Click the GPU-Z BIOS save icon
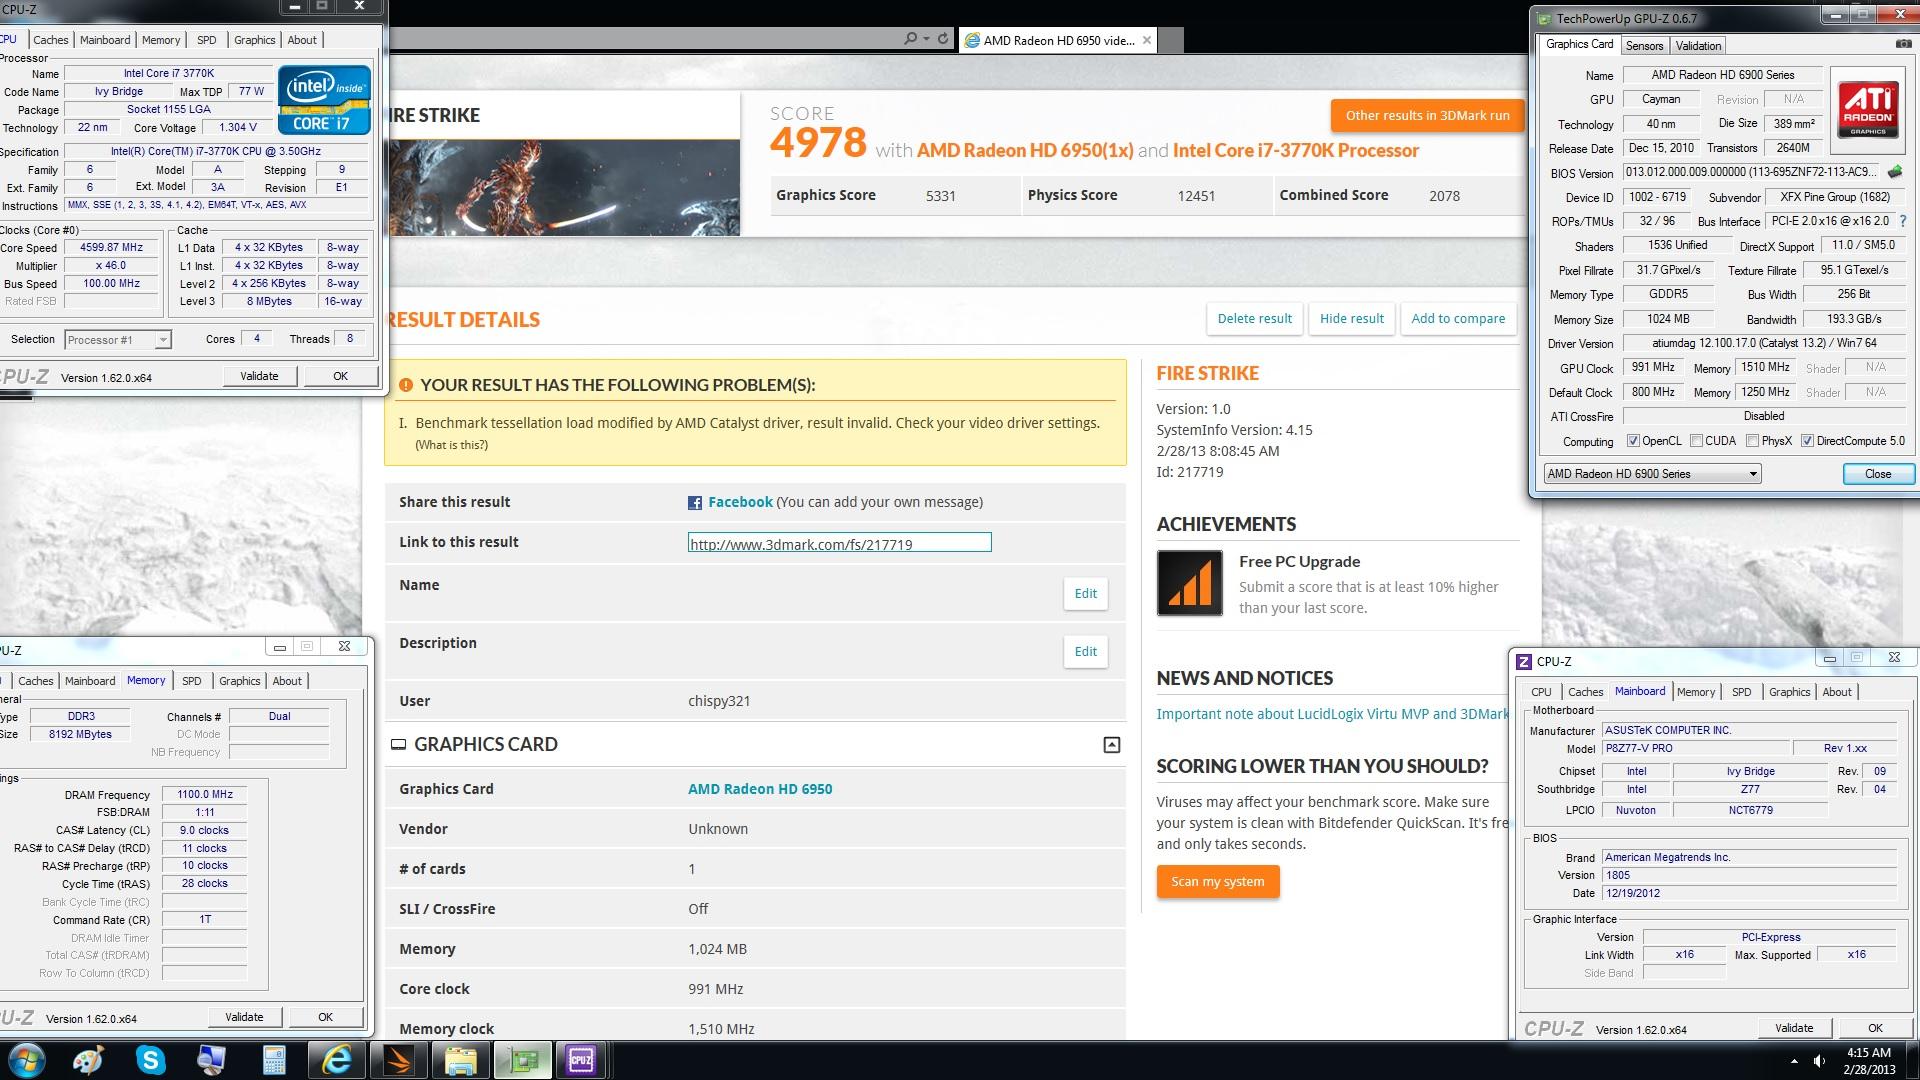Viewport: 1920px width, 1080px height. pyautogui.click(x=1895, y=172)
